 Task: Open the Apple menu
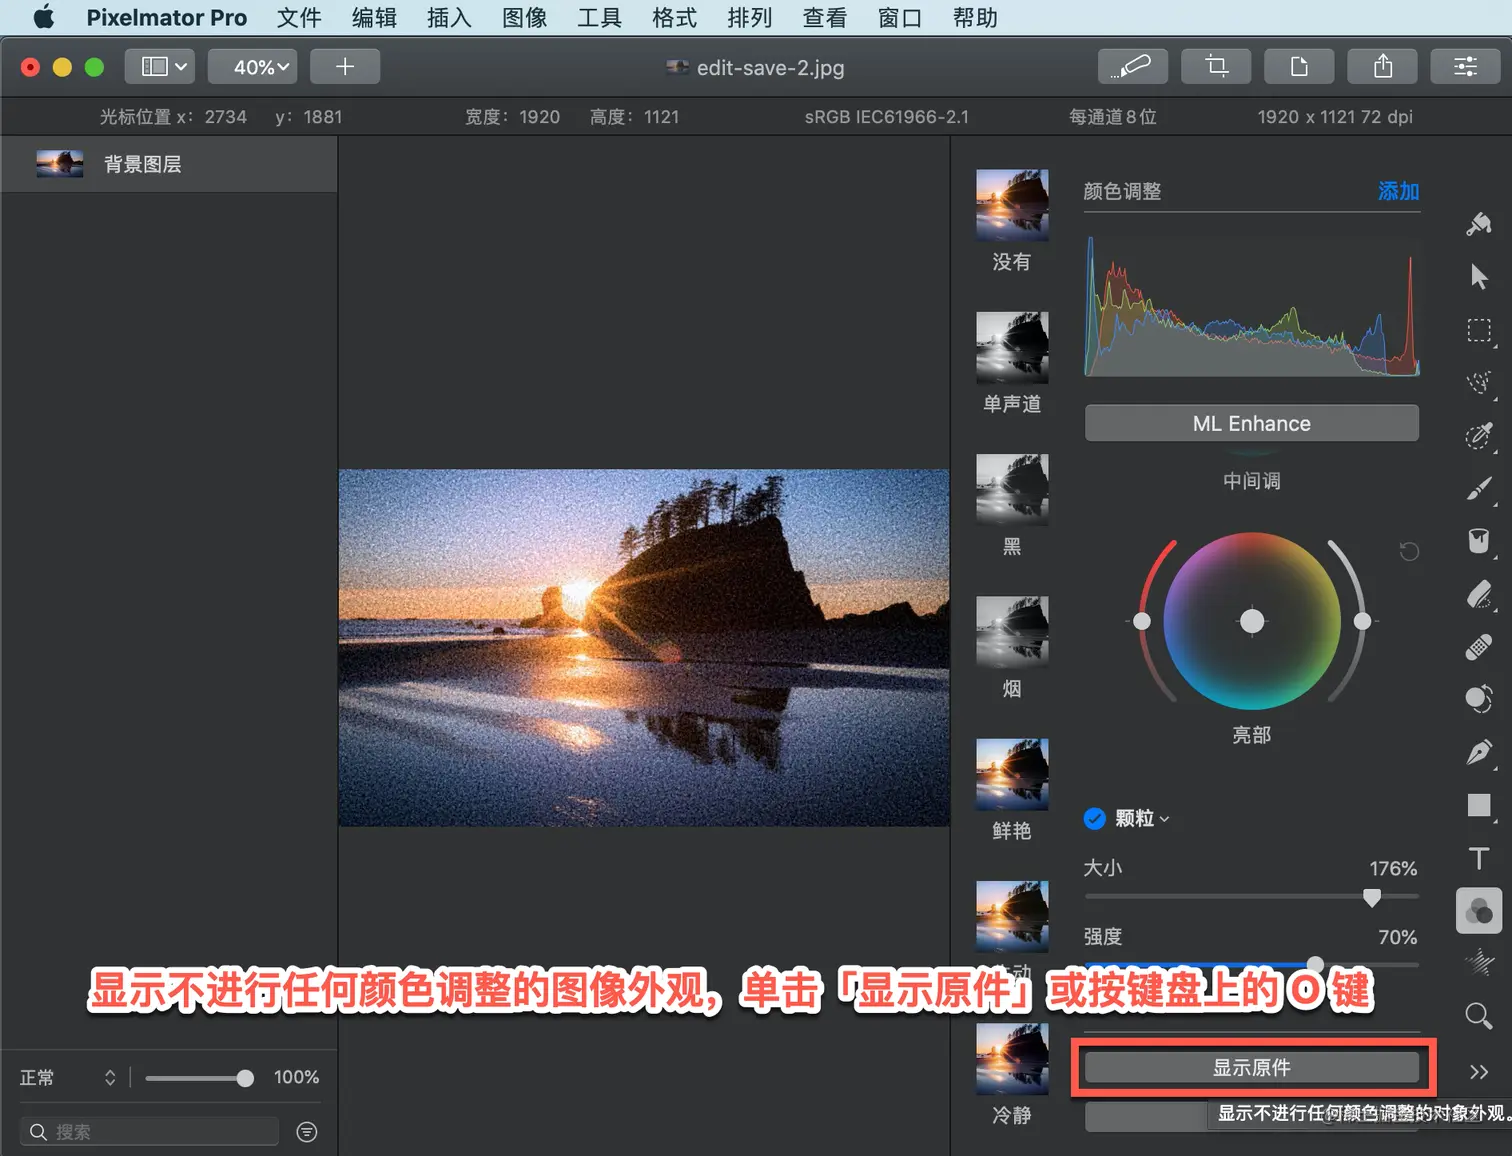[x=43, y=17]
